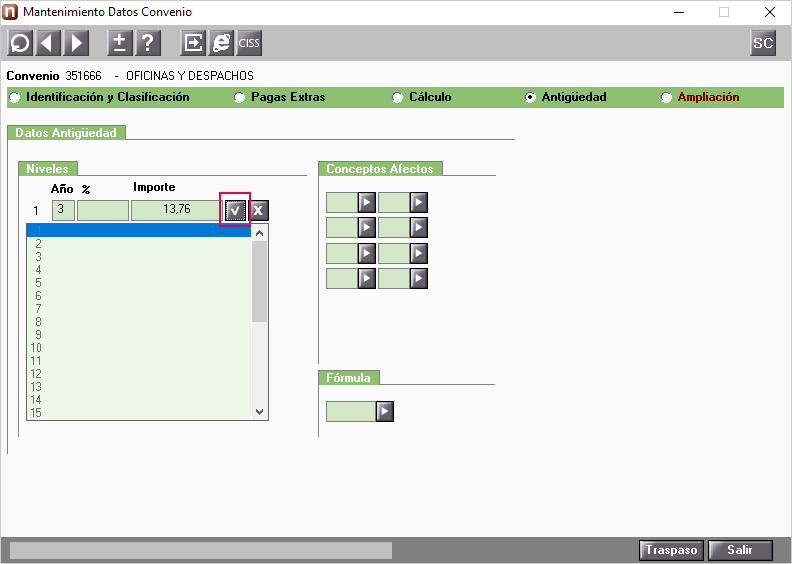792x564 pixels.
Task: Click the Año input field
Action: tap(63, 210)
